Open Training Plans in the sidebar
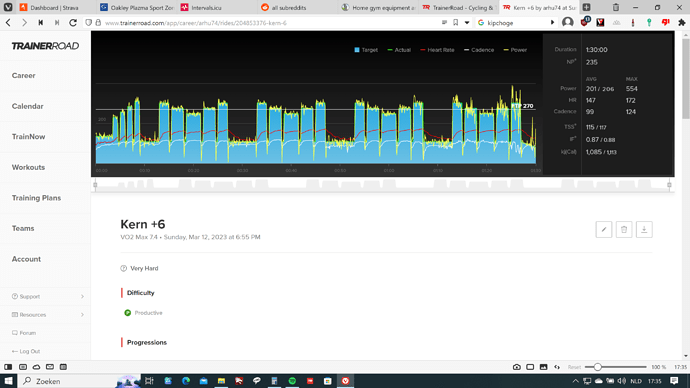Image resolution: width=690 pixels, height=388 pixels. click(36, 198)
